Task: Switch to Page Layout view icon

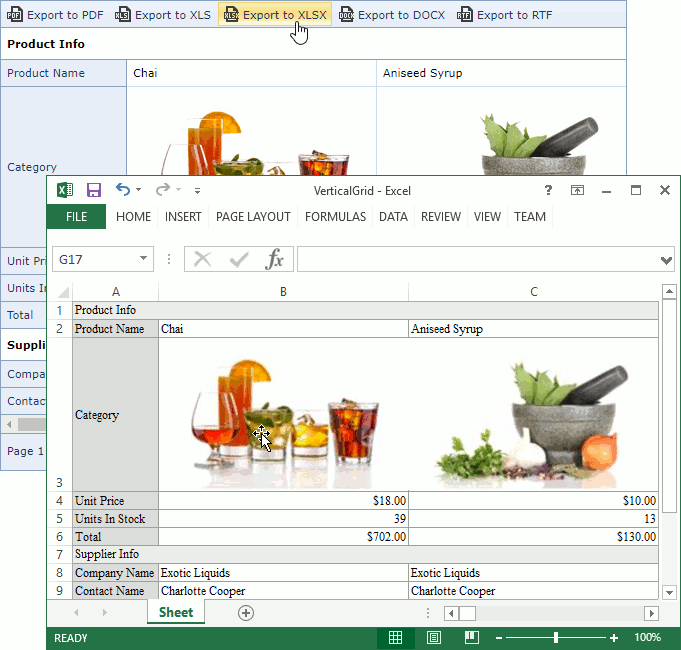Action: tap(433, 637)
